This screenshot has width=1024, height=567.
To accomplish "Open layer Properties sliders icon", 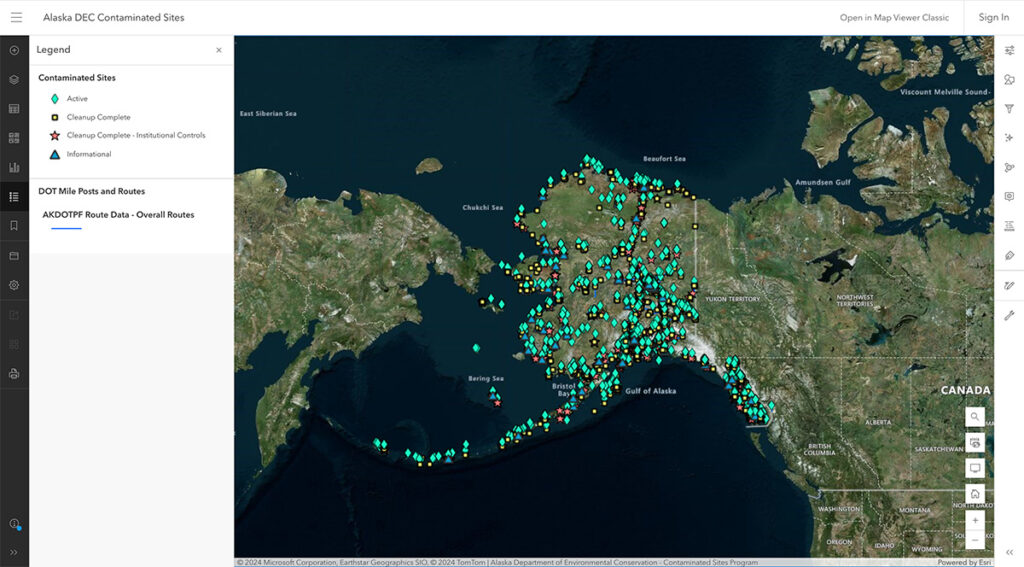I will click(1009, 50).
